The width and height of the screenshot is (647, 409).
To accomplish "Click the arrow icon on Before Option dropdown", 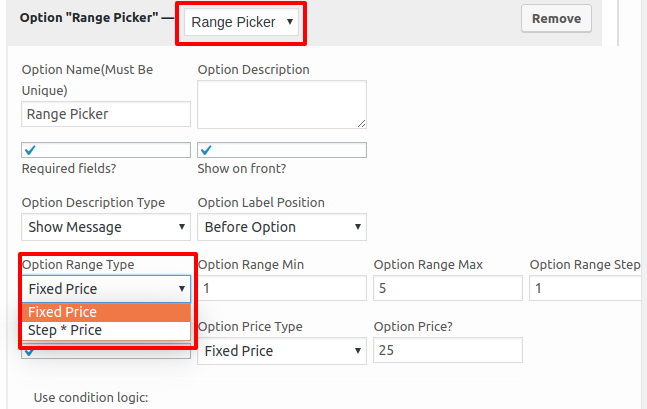I will point(357,227).
